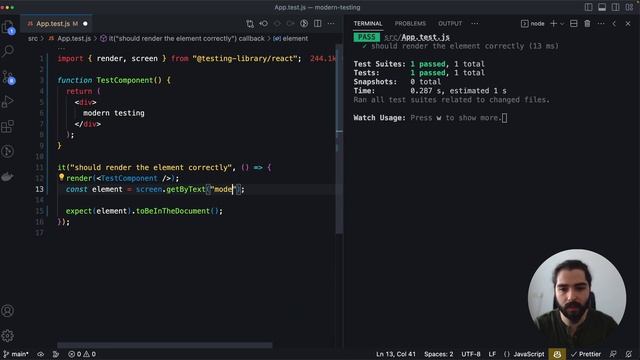Click the Copilot status icon in status bar
The height and width of the screenshot is (360, 640).
tap(557, 354)
